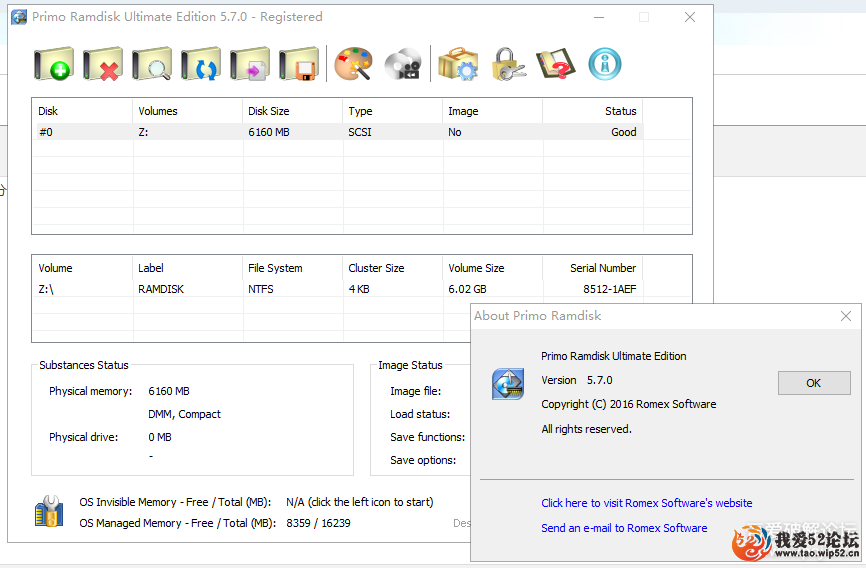Click the Label column header
This screenshot has width=866, height=568.
coord(188,268)
